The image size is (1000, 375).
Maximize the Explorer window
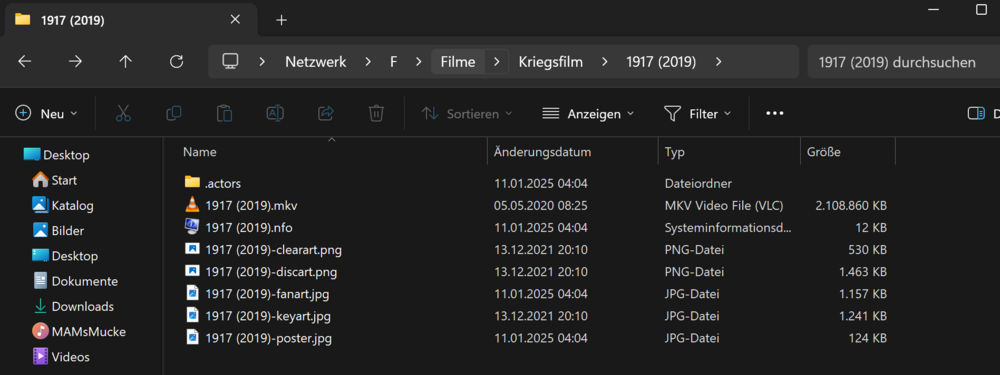tap(982, 10)
